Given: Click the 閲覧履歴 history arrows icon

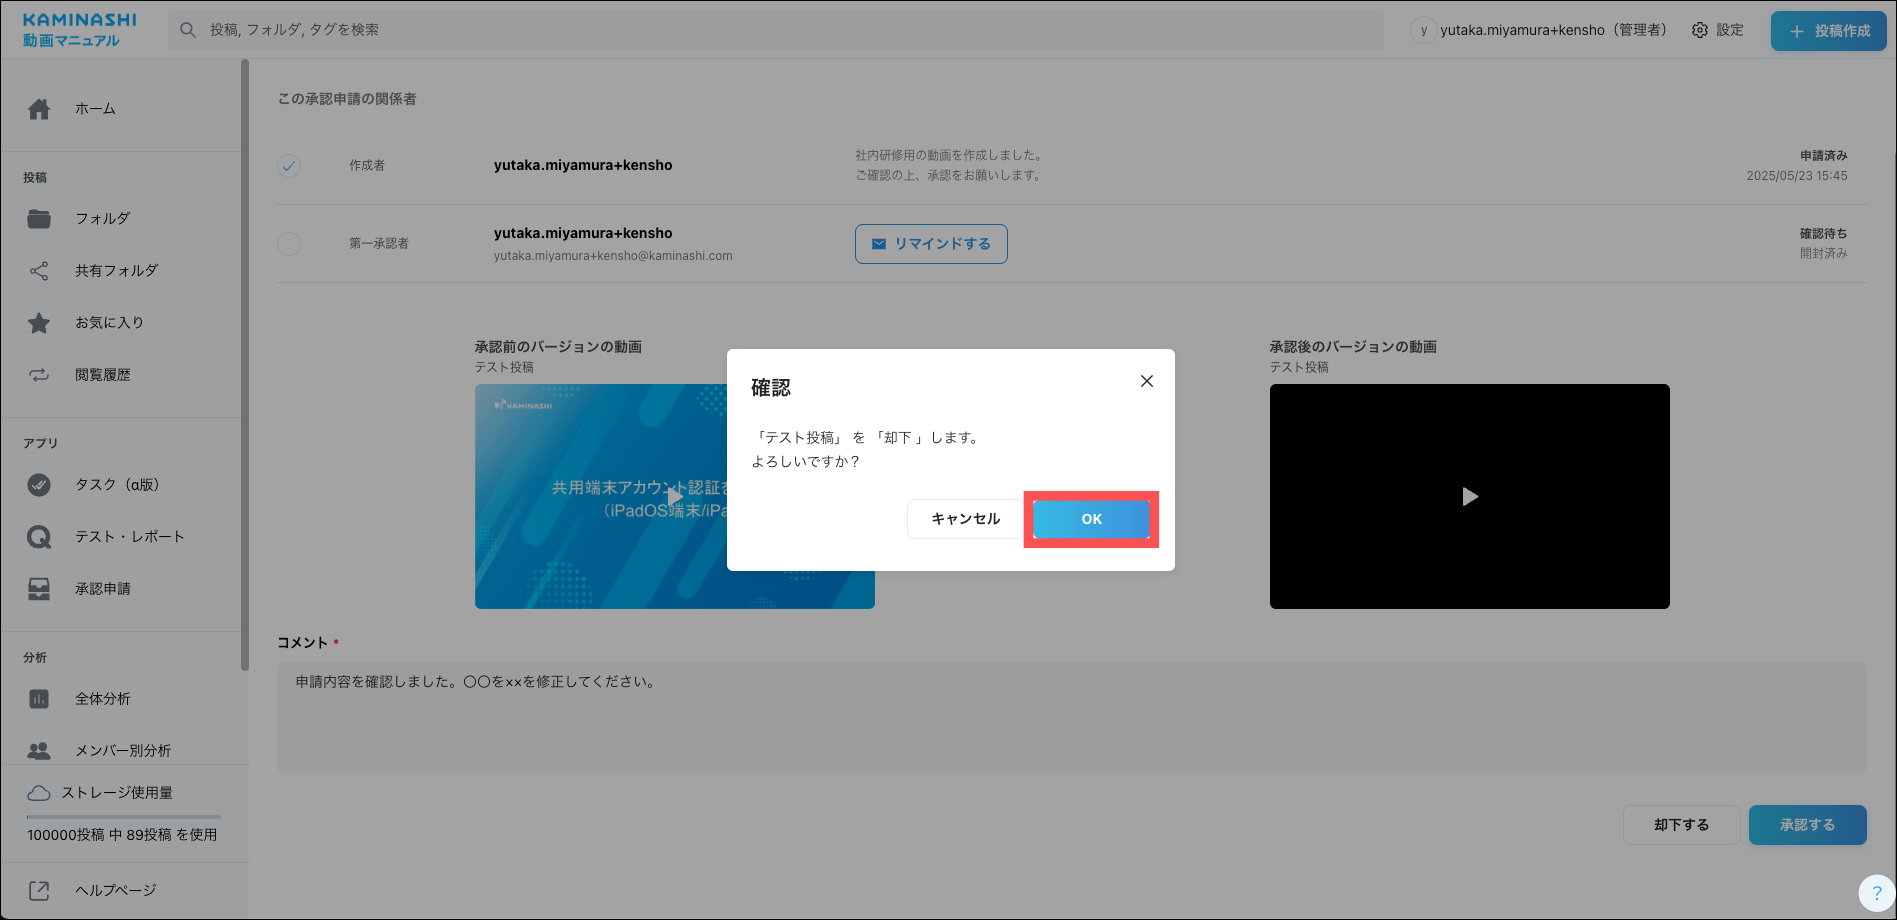Looking at the screenshot, I should tap(39, 375).
